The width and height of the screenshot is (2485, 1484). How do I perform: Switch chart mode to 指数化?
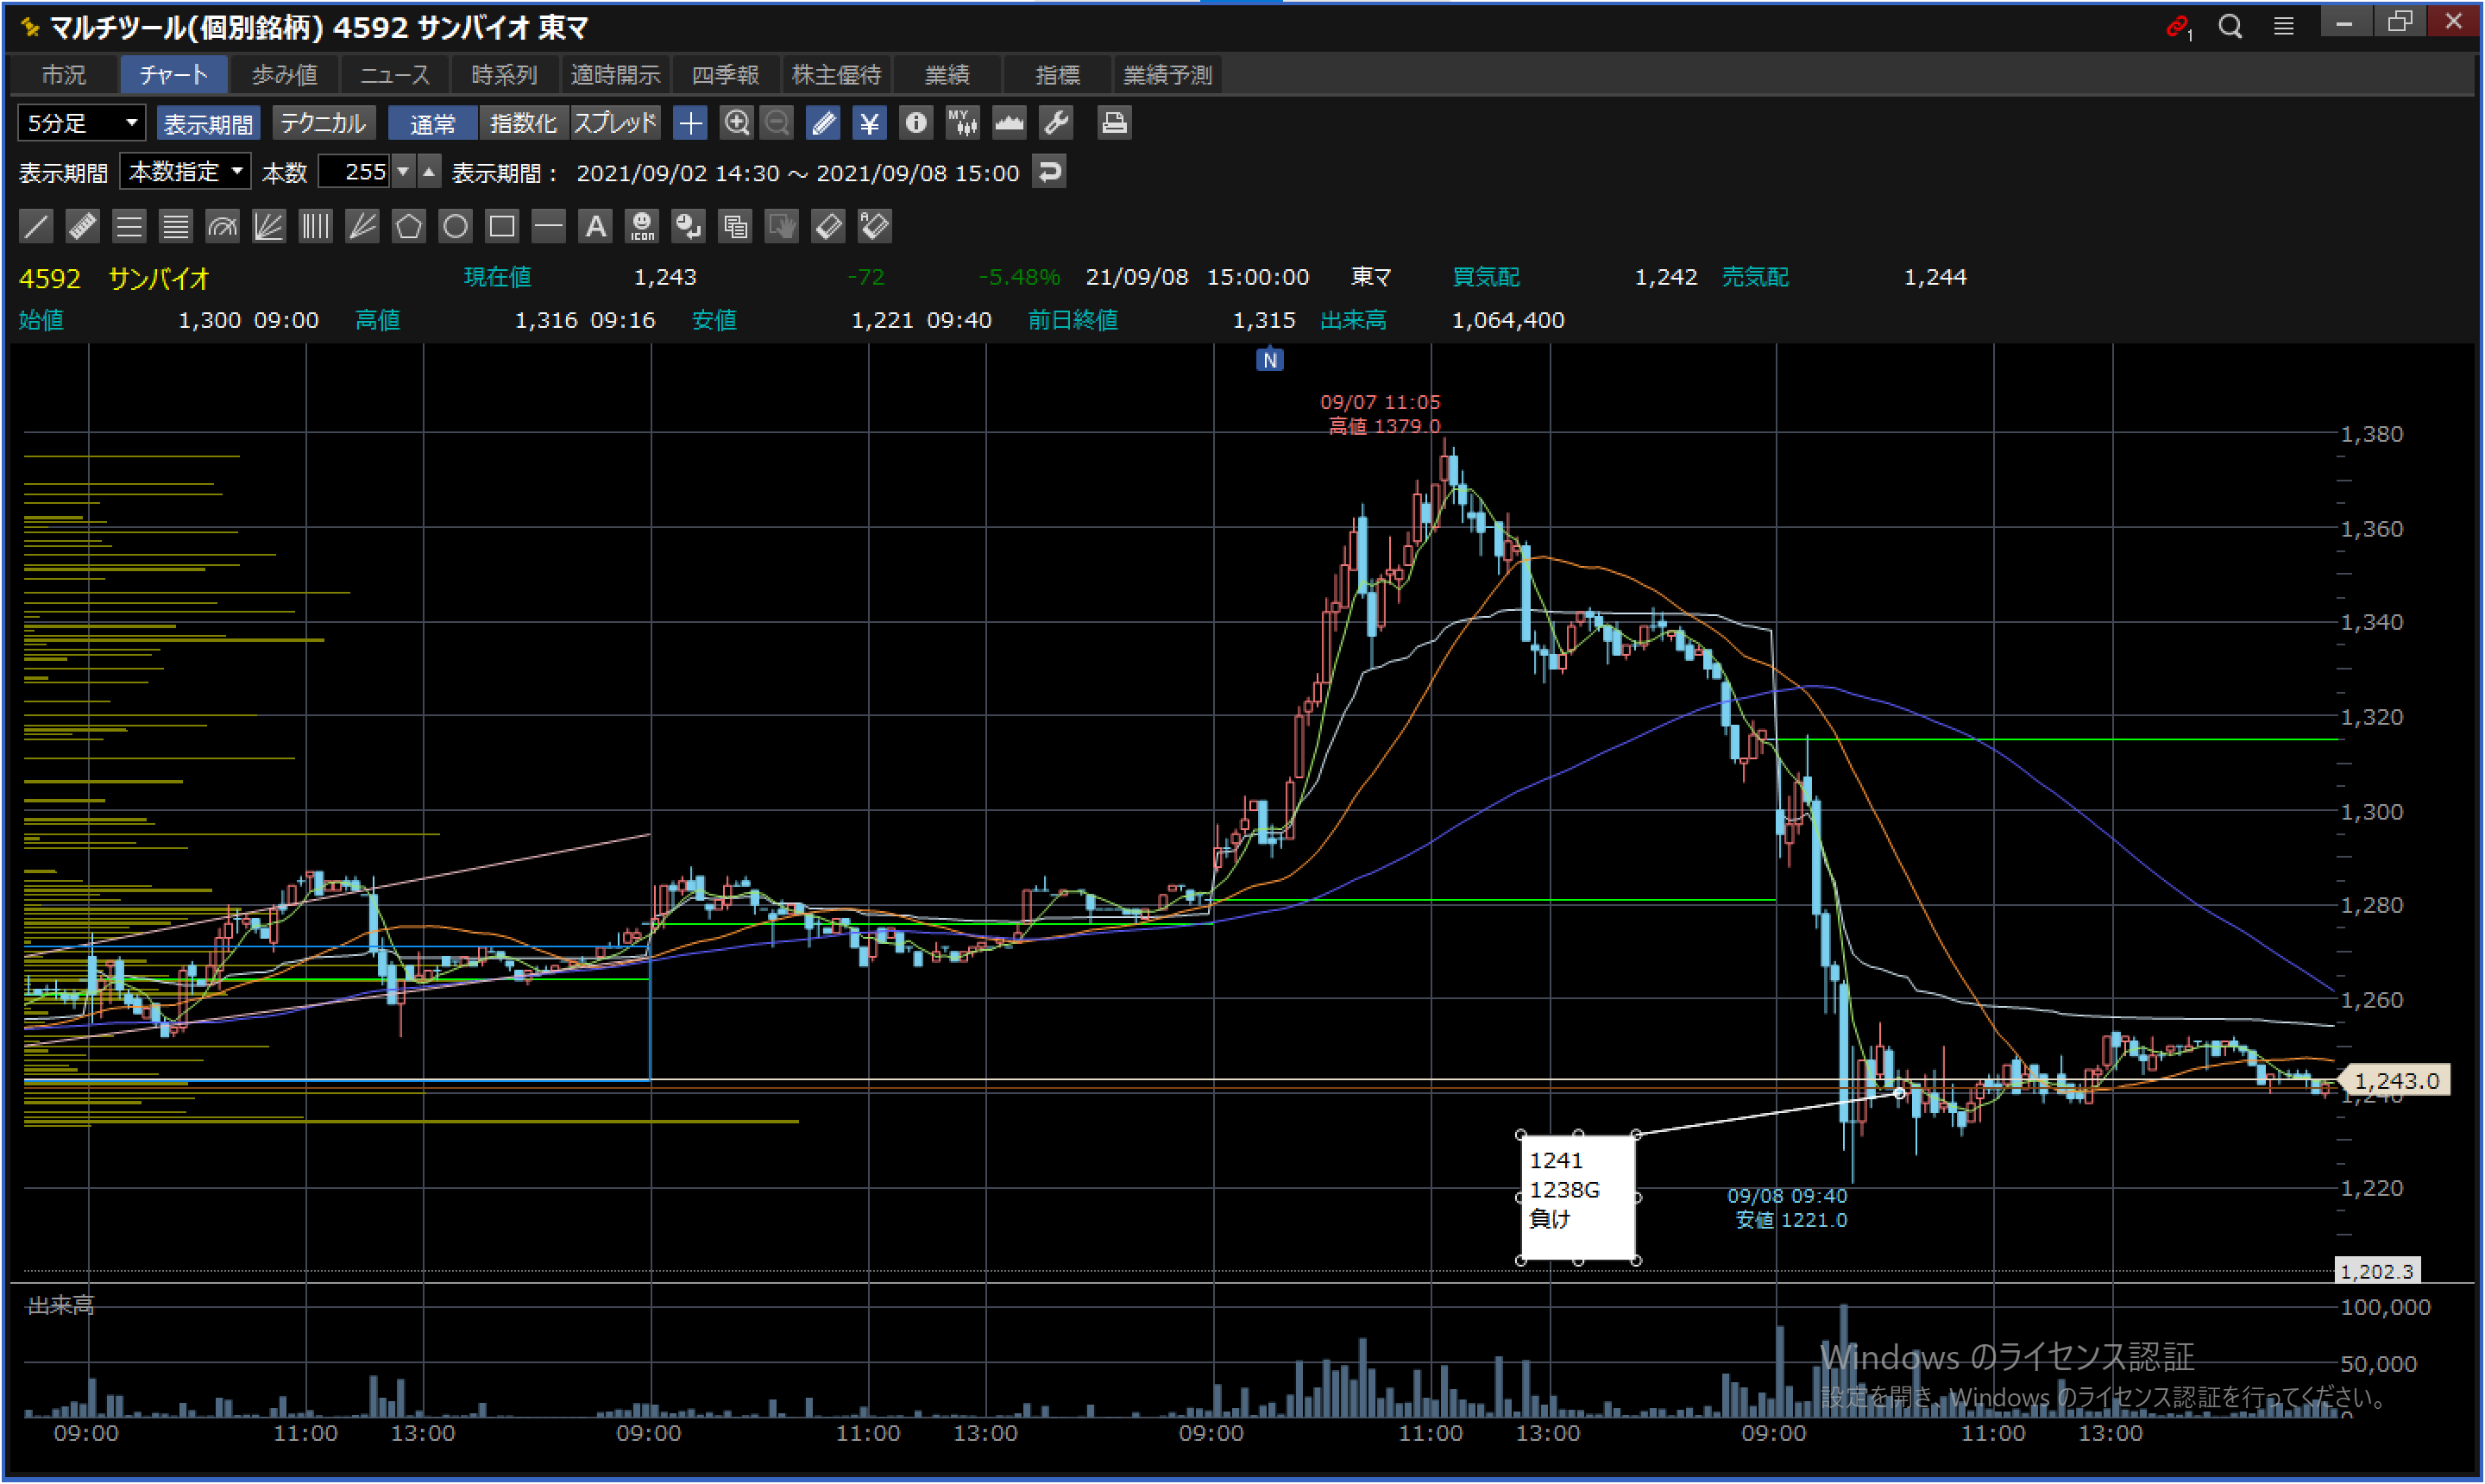(x=523, y=123)
